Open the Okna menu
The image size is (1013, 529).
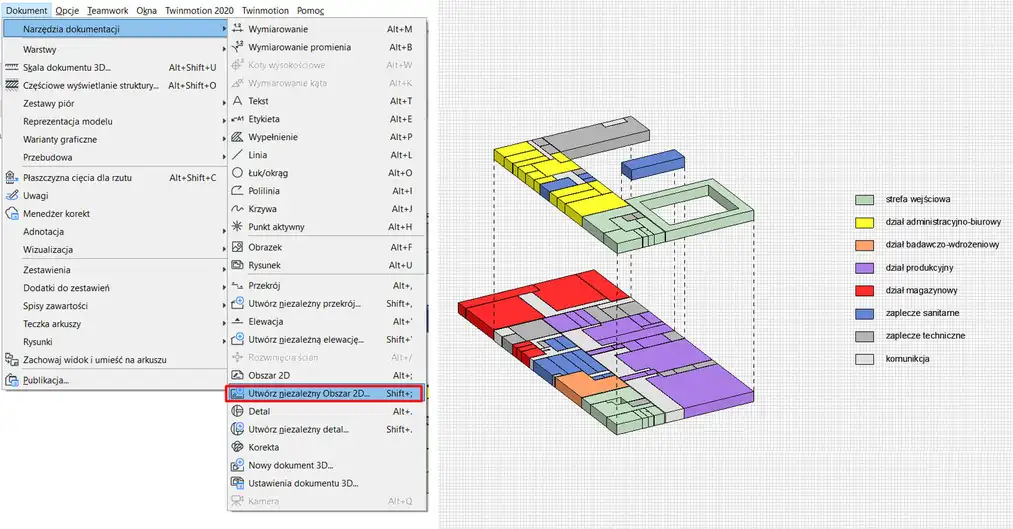coord(147,10)
